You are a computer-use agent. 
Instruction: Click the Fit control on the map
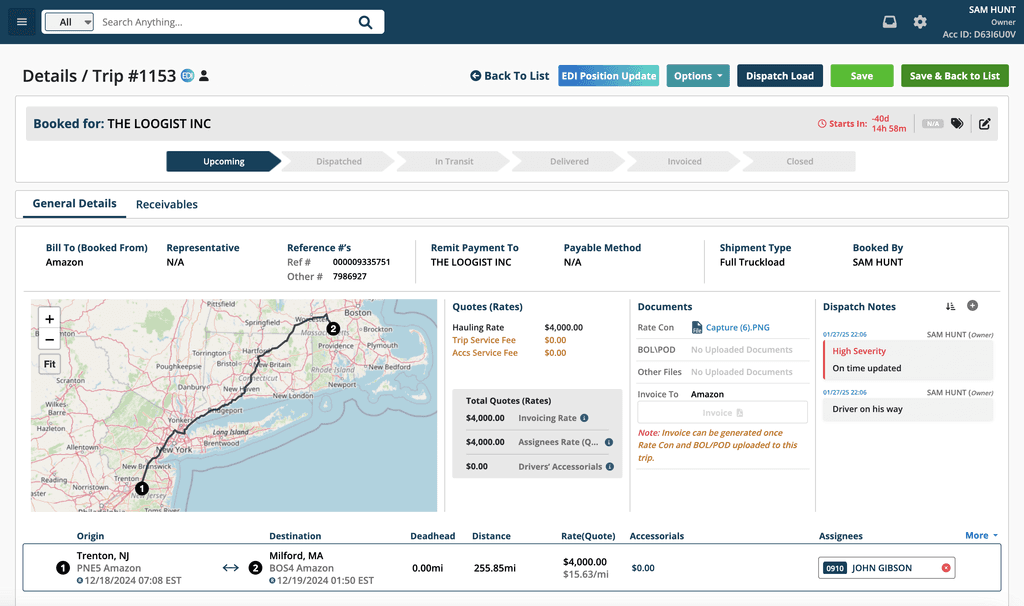tap(48, 363)
